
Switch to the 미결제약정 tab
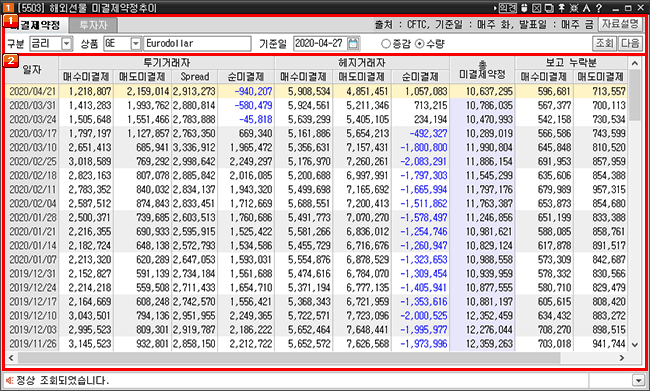pyautogui.click(x=36, y=25)
